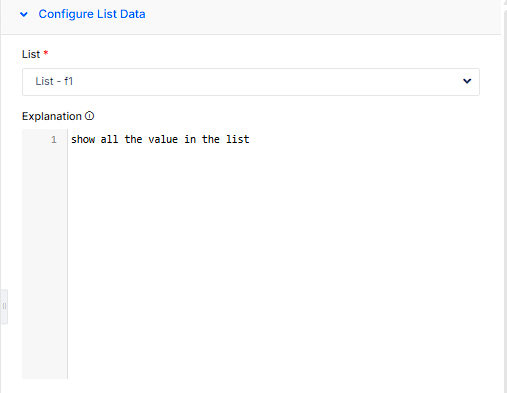This screenshot has height=393, width=507.
Task: Select line number 1 in the gutter
Action: 54,139
